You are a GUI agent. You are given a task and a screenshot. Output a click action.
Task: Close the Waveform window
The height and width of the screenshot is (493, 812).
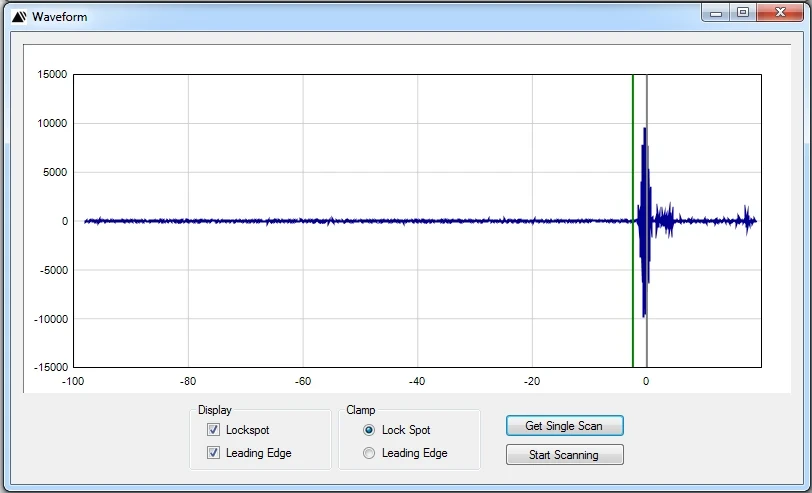click(x=779, y=13)
